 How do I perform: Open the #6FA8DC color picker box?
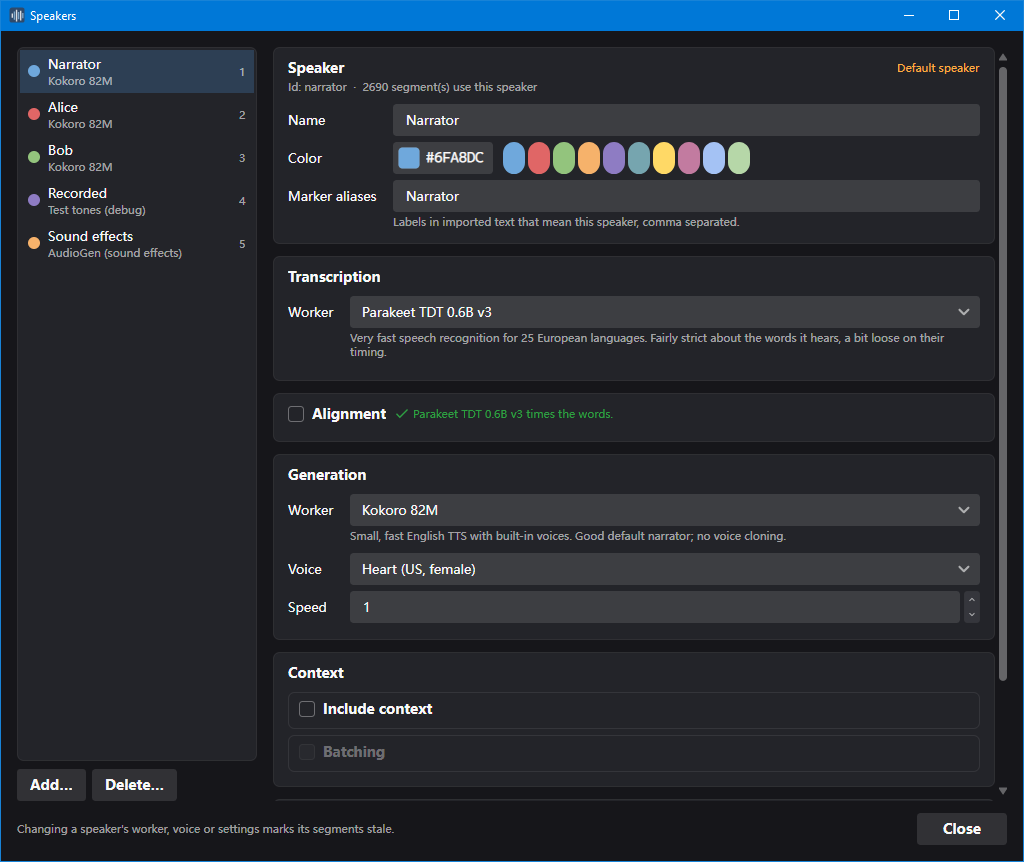[443, 158]
